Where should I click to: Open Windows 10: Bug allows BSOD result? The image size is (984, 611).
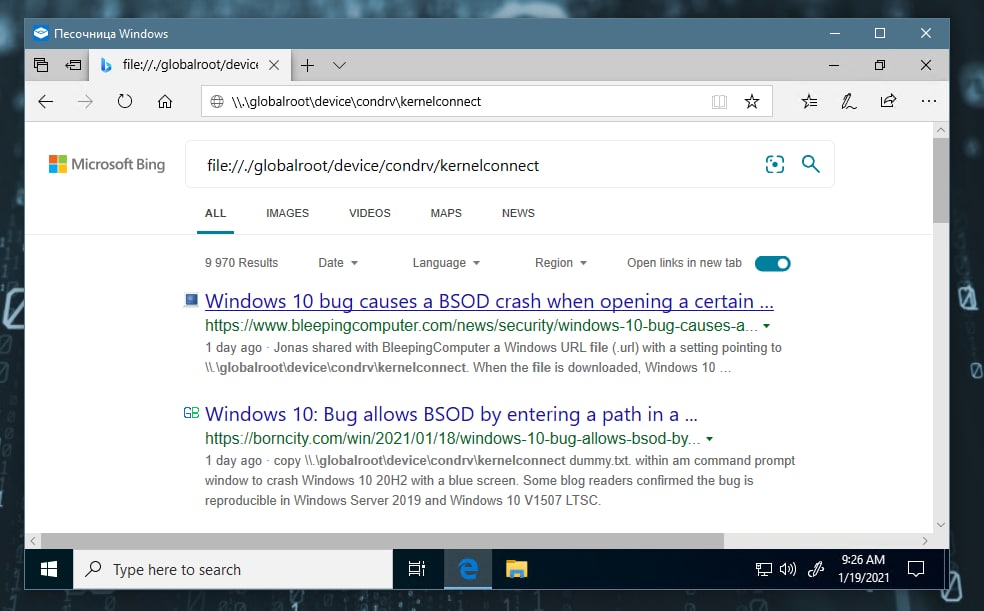(451, 415)
